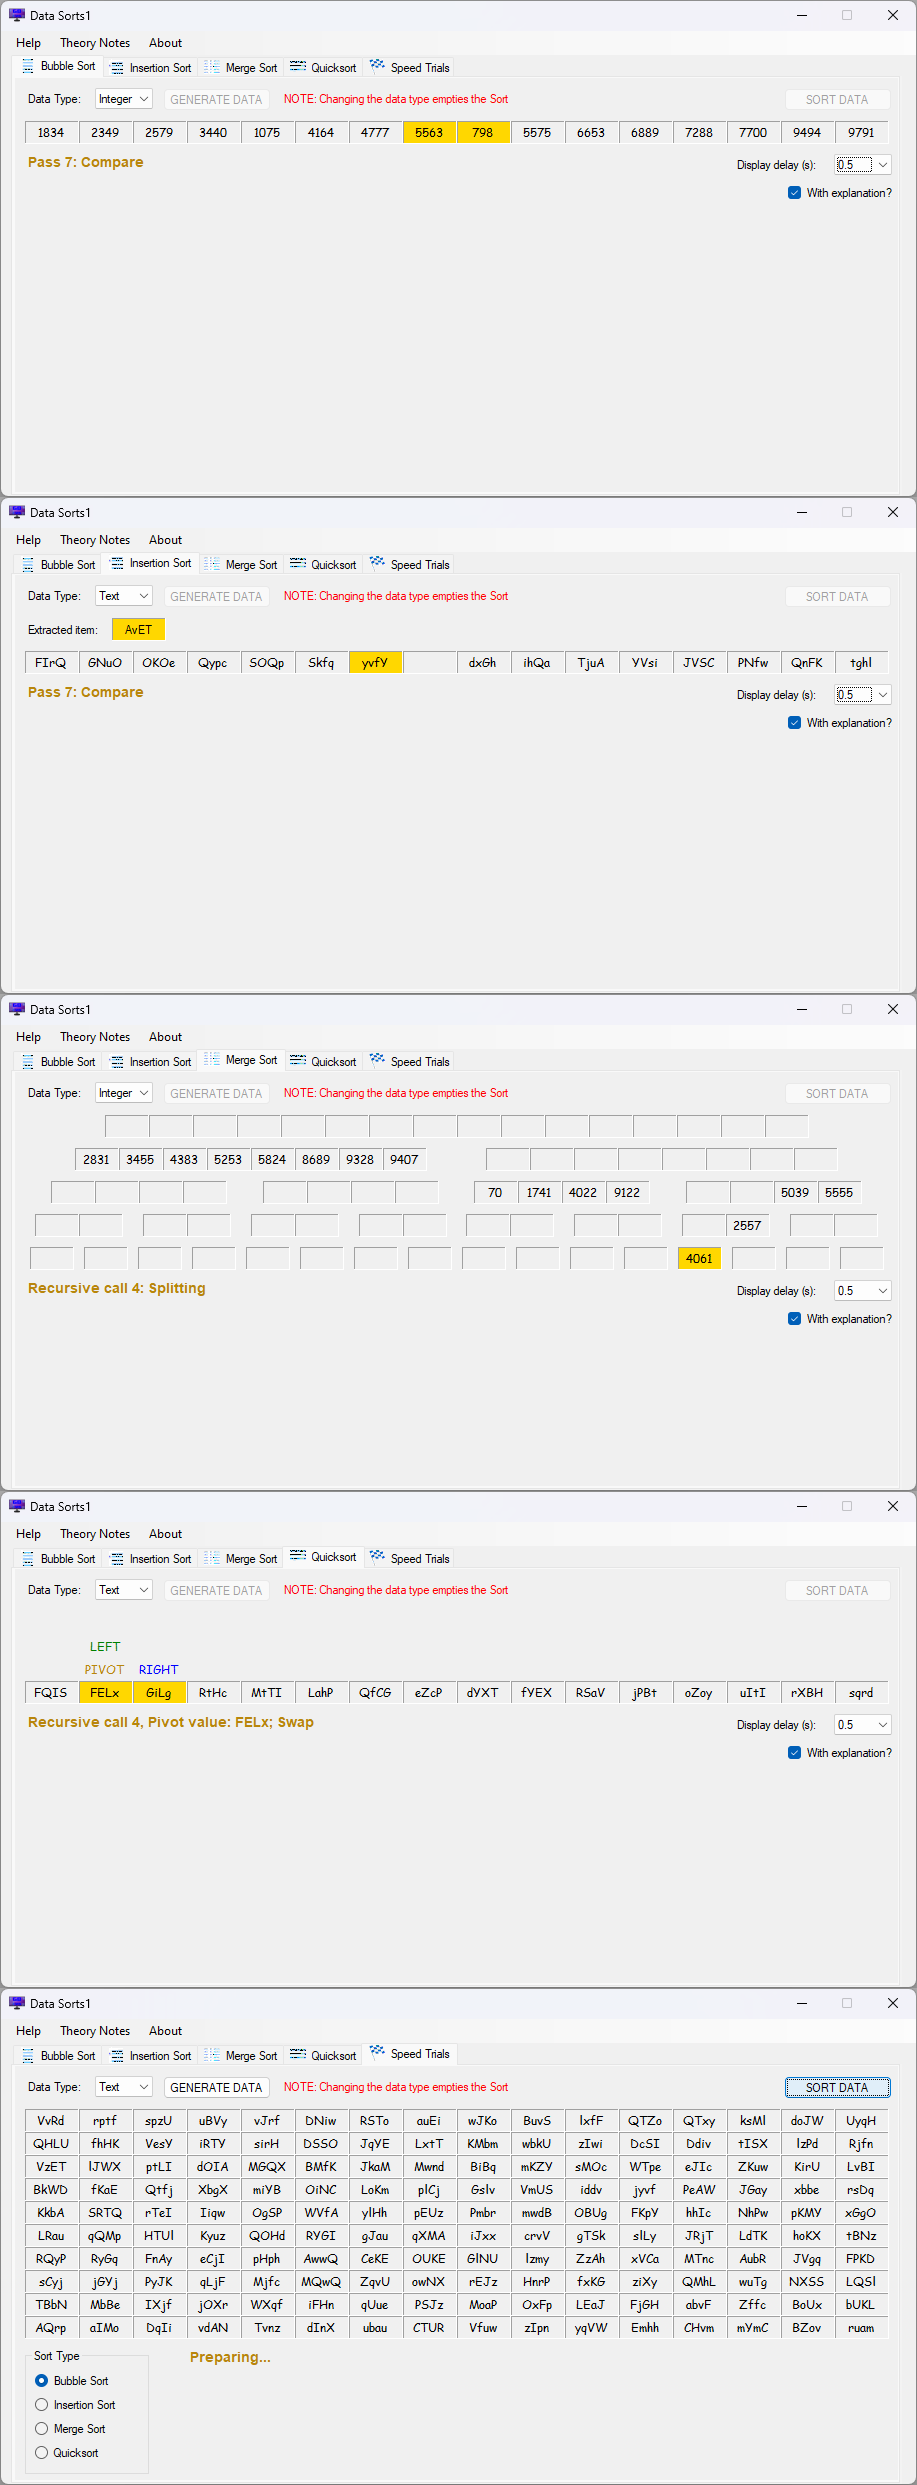Open Help menu in the Pivot value window
Viewport: 917px width, 2485px height.
pyautogui.click(x=28, y=1534)
